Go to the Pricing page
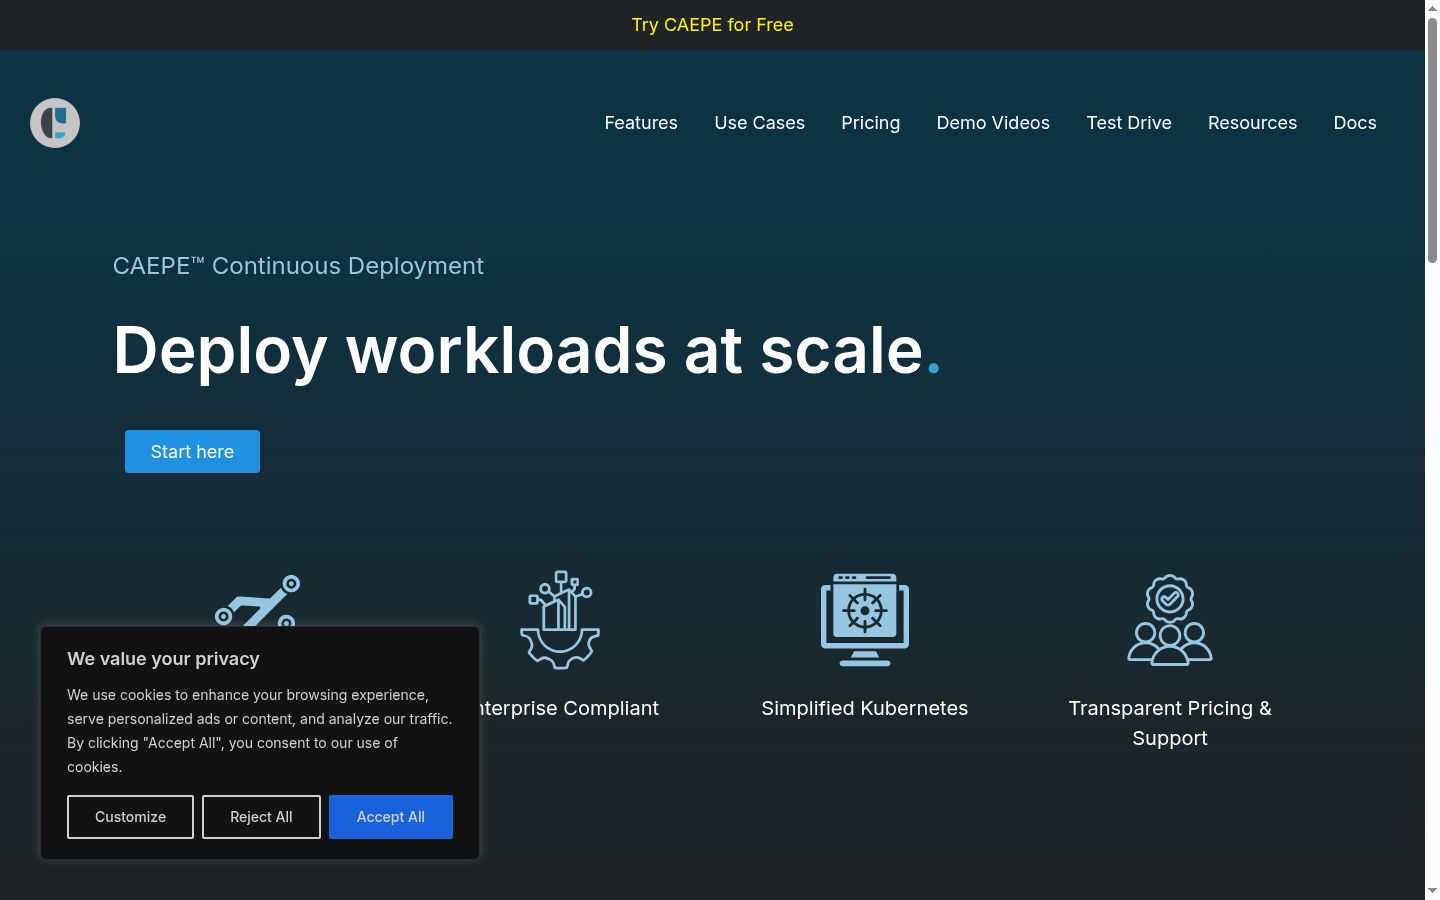Image resolution: width=1440 pixels, height=900 pixels. coord(870,123)
